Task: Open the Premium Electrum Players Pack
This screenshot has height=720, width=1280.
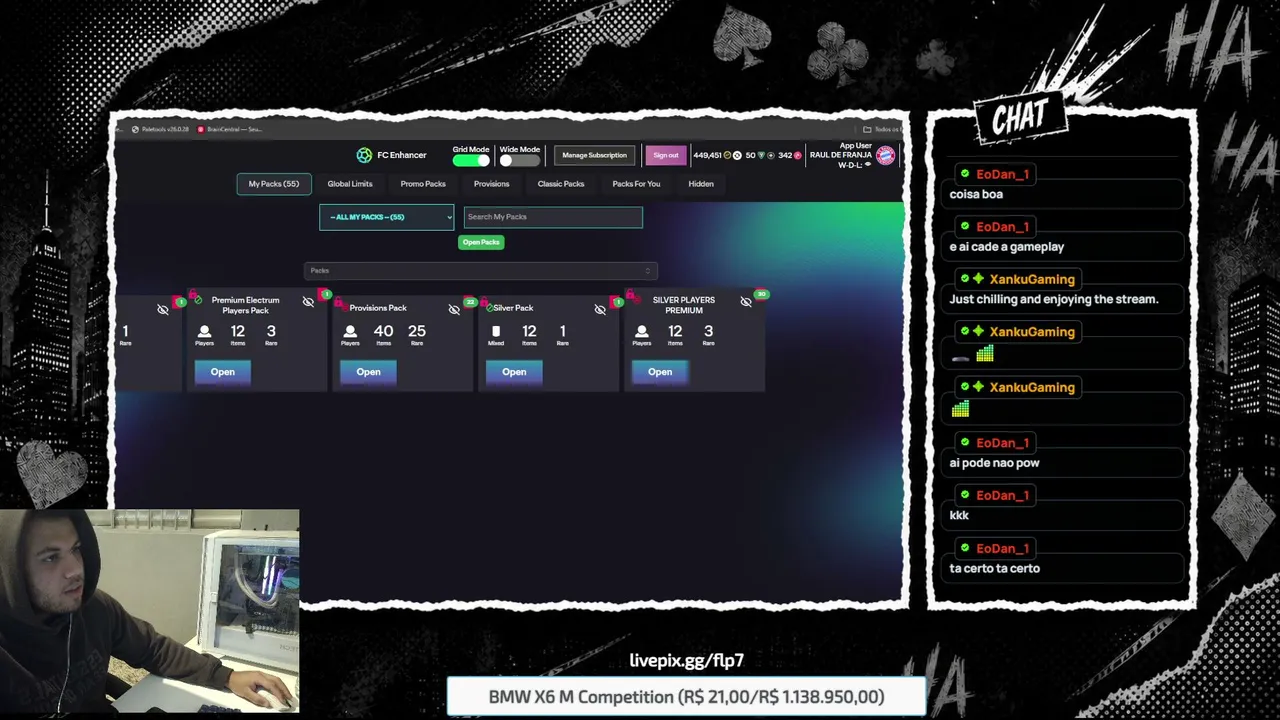Action: [223, 372]
